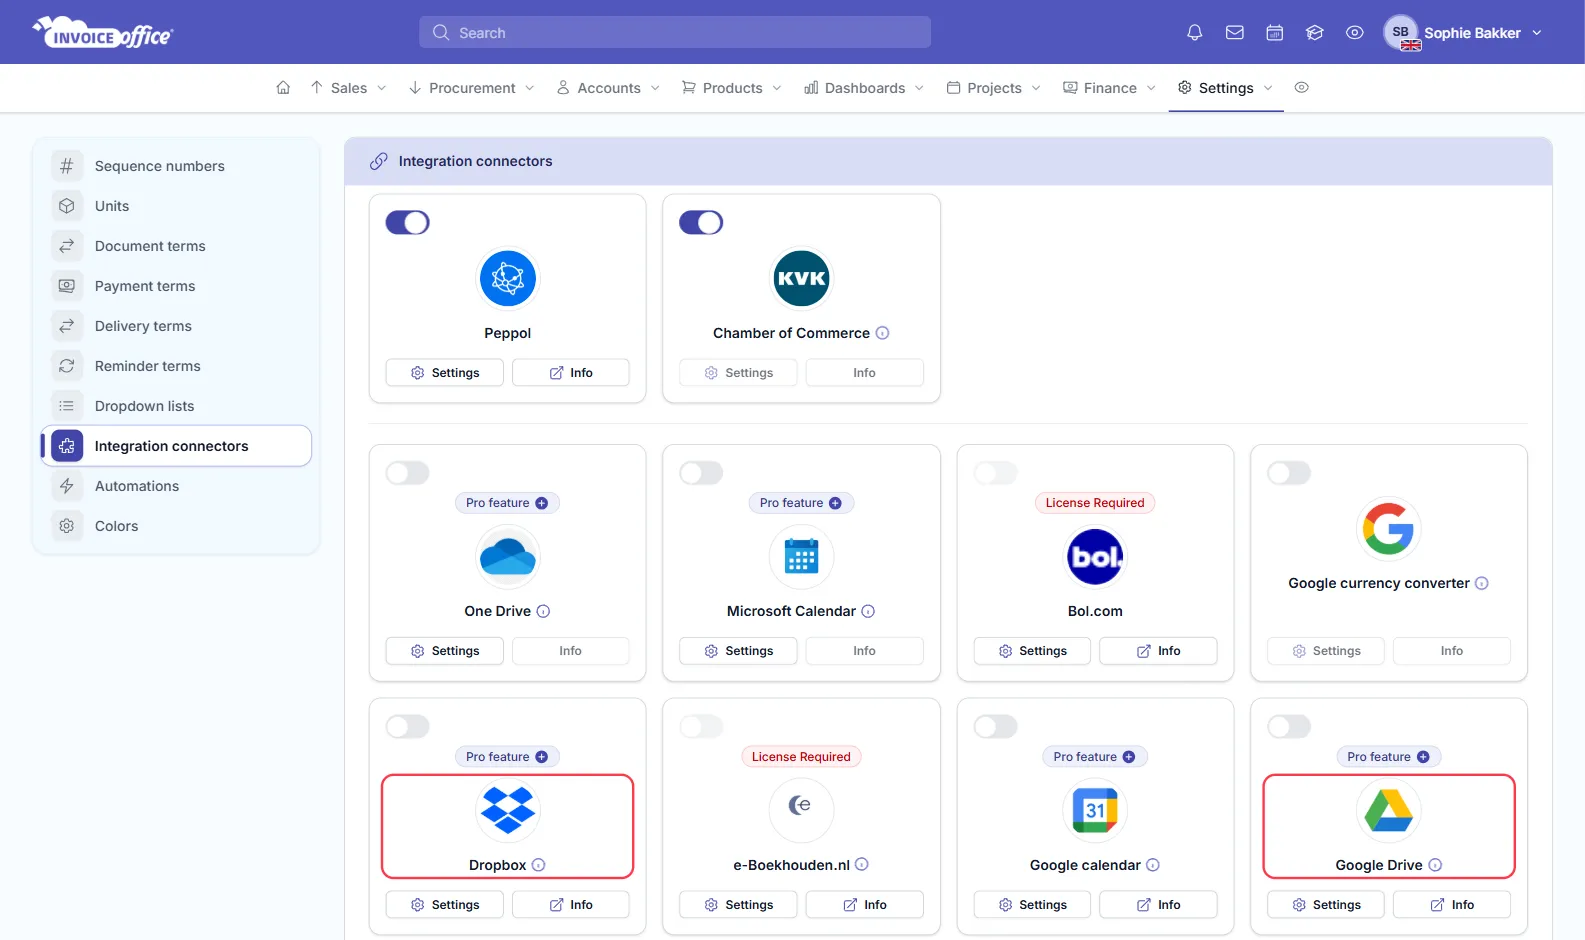
Task: Open the calendar icon in the header
Action: coord(1275,33)
